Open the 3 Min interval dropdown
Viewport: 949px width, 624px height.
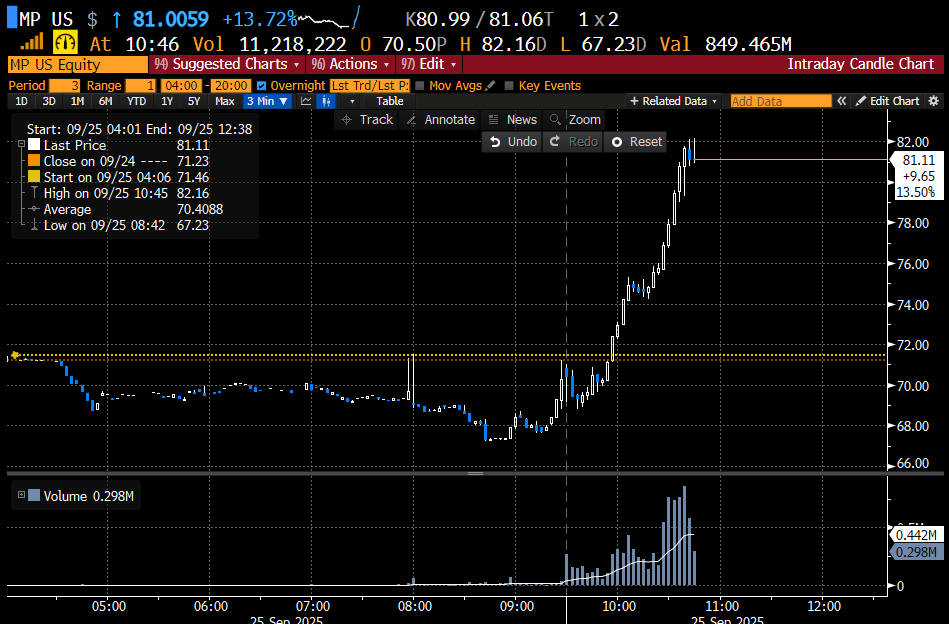(267, 101)
